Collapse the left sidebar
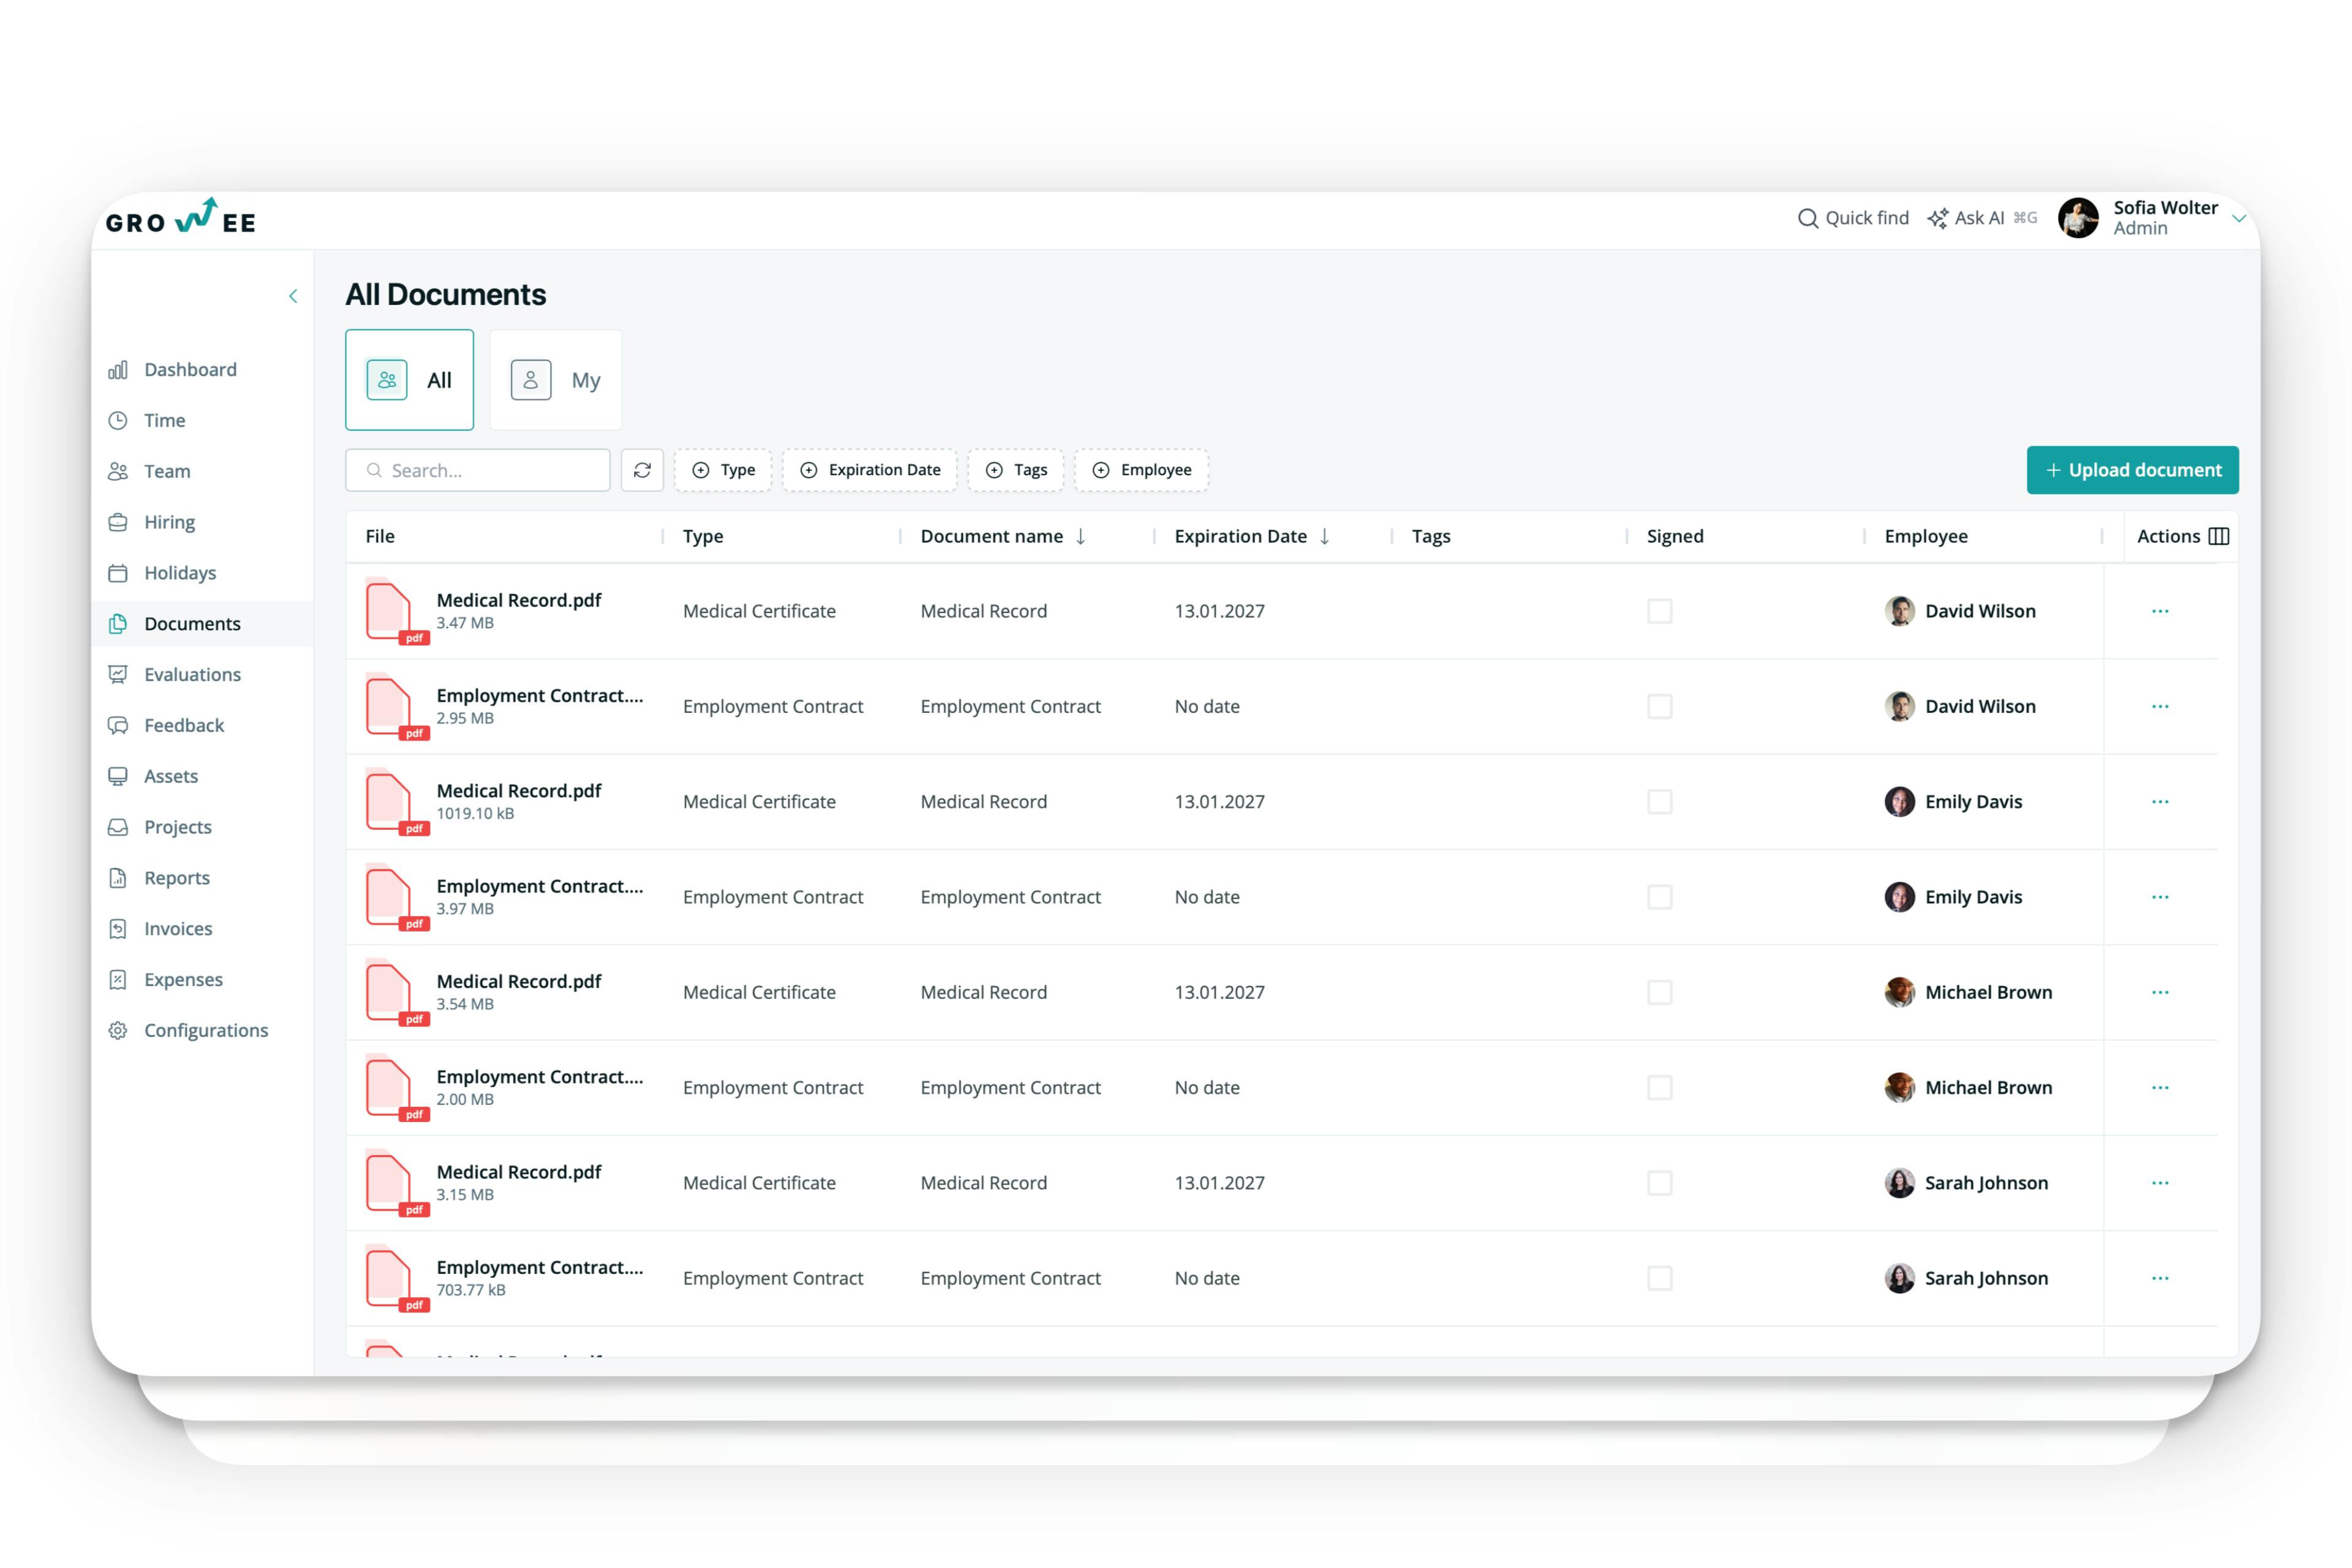The image size is (2352, 1568). (293, 296)
